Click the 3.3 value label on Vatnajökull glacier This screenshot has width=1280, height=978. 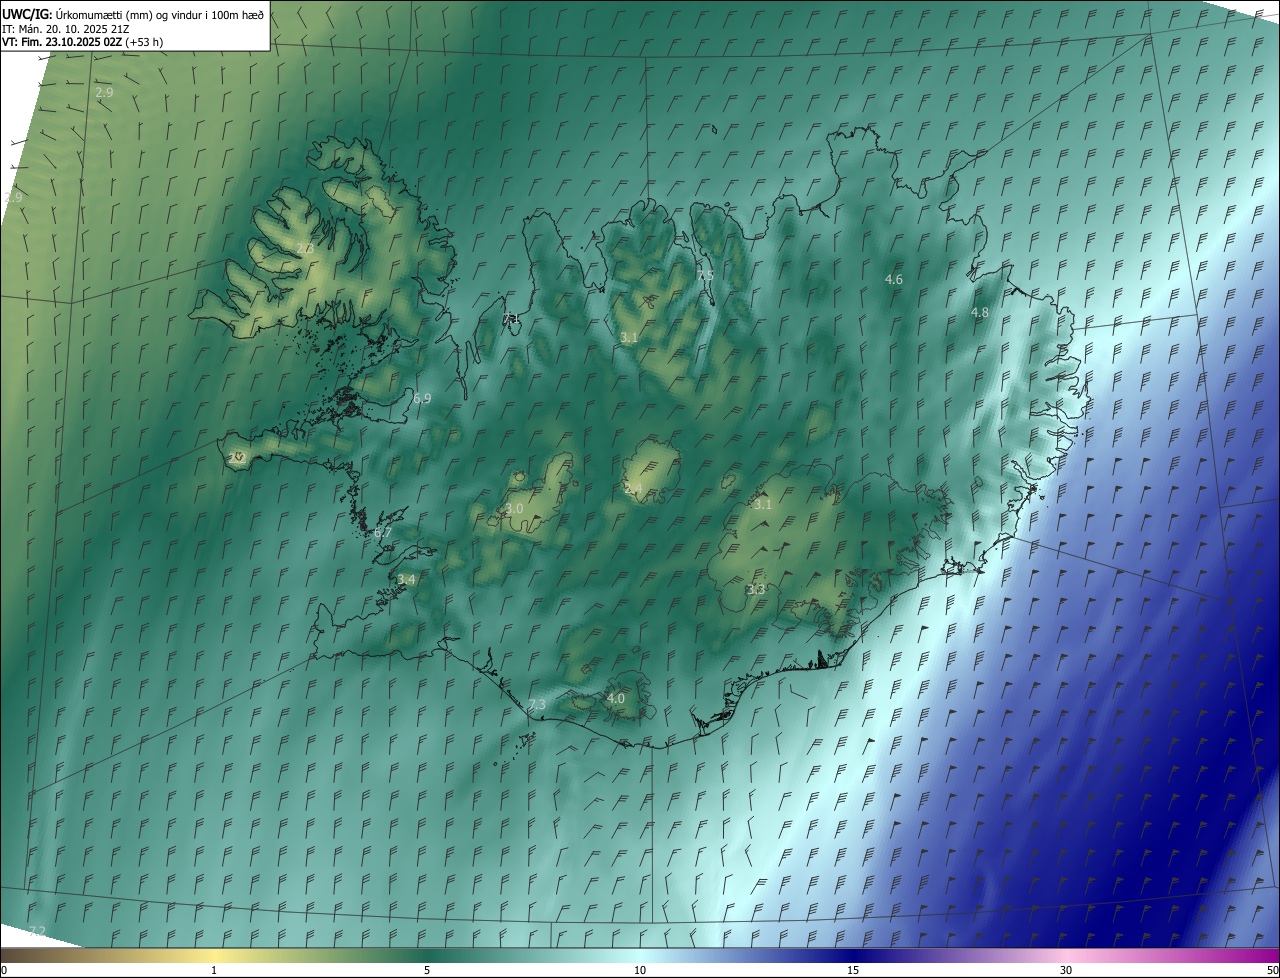(x=756, y=590)
